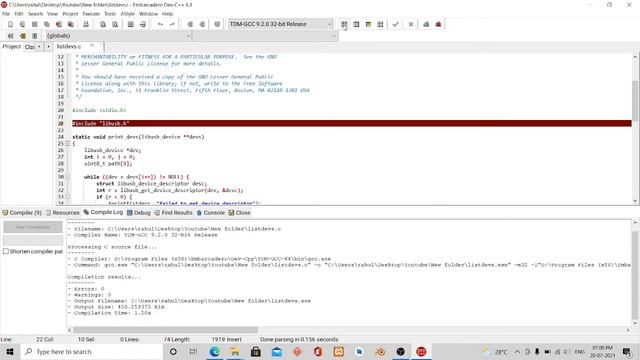Open the Find Results tab
The width and height of the screenshot is (640, 360).
click(x=173, y=213)
